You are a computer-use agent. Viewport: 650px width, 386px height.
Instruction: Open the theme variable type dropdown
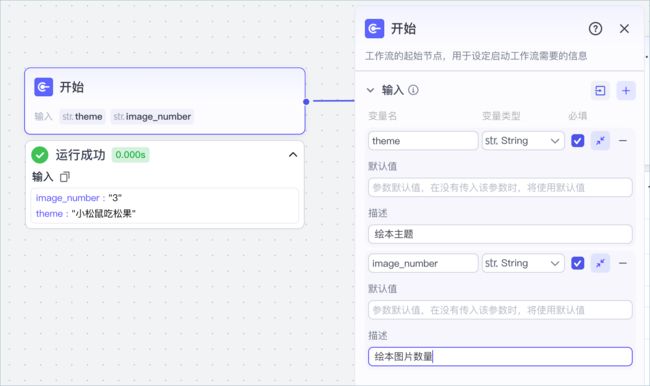[523, 141]
